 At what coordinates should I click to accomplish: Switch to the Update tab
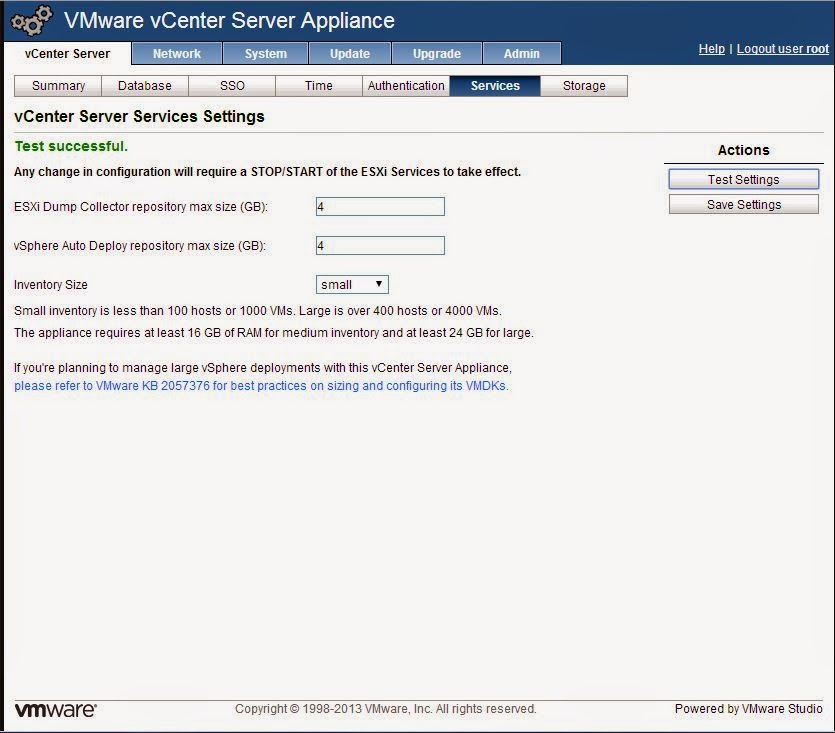(x=350, y=54)
